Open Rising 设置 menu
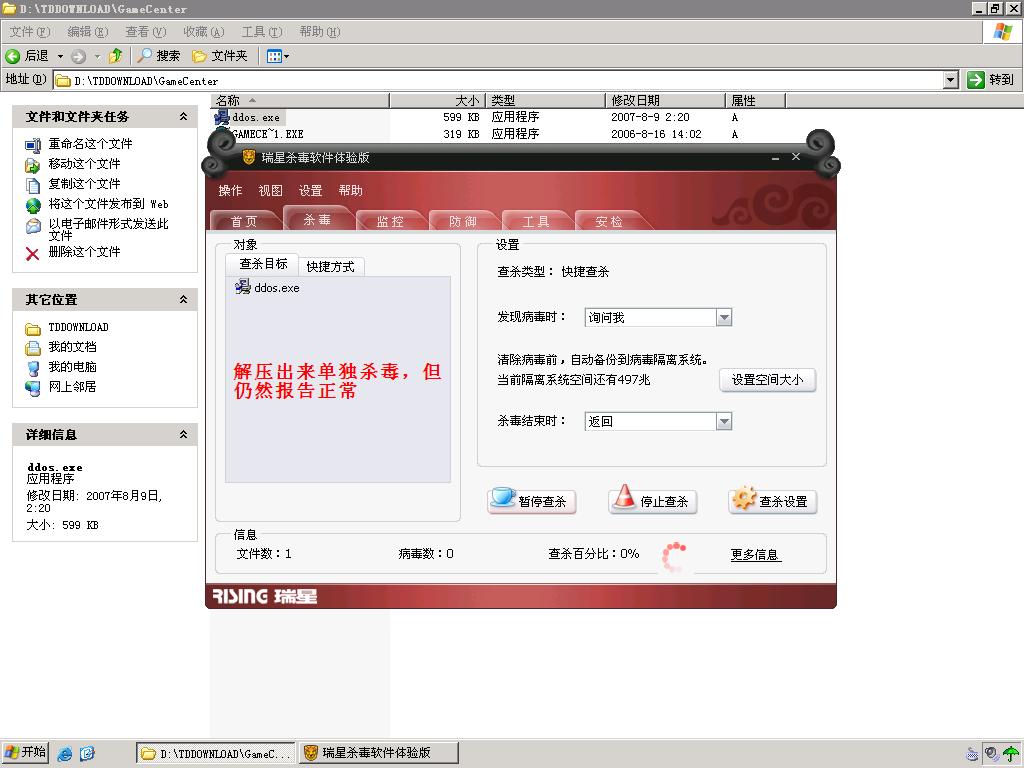1024x768 pixels. [310, 190]
